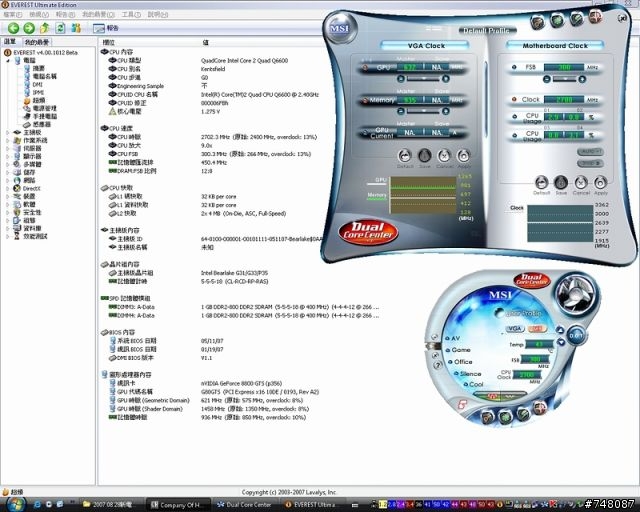The height and width of the screenshot is (512, 640).
Task: Click the blue up arrow on the round widget
Action: [x=560, y=330]
